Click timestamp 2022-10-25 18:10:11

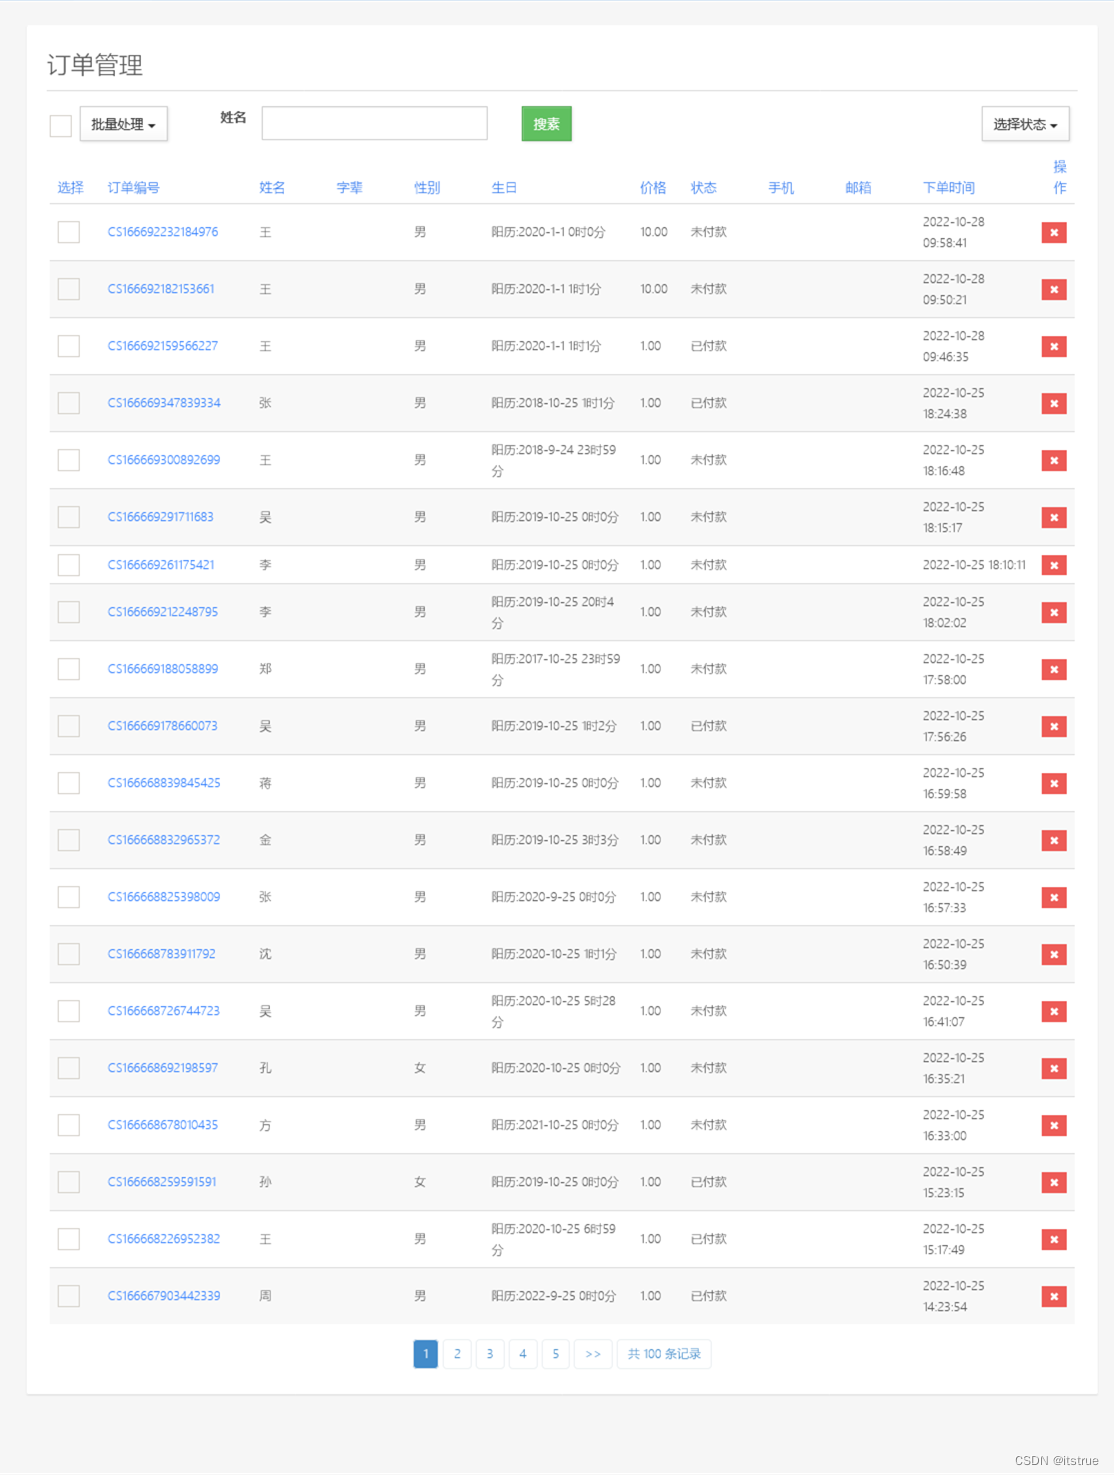pos(974,565)
